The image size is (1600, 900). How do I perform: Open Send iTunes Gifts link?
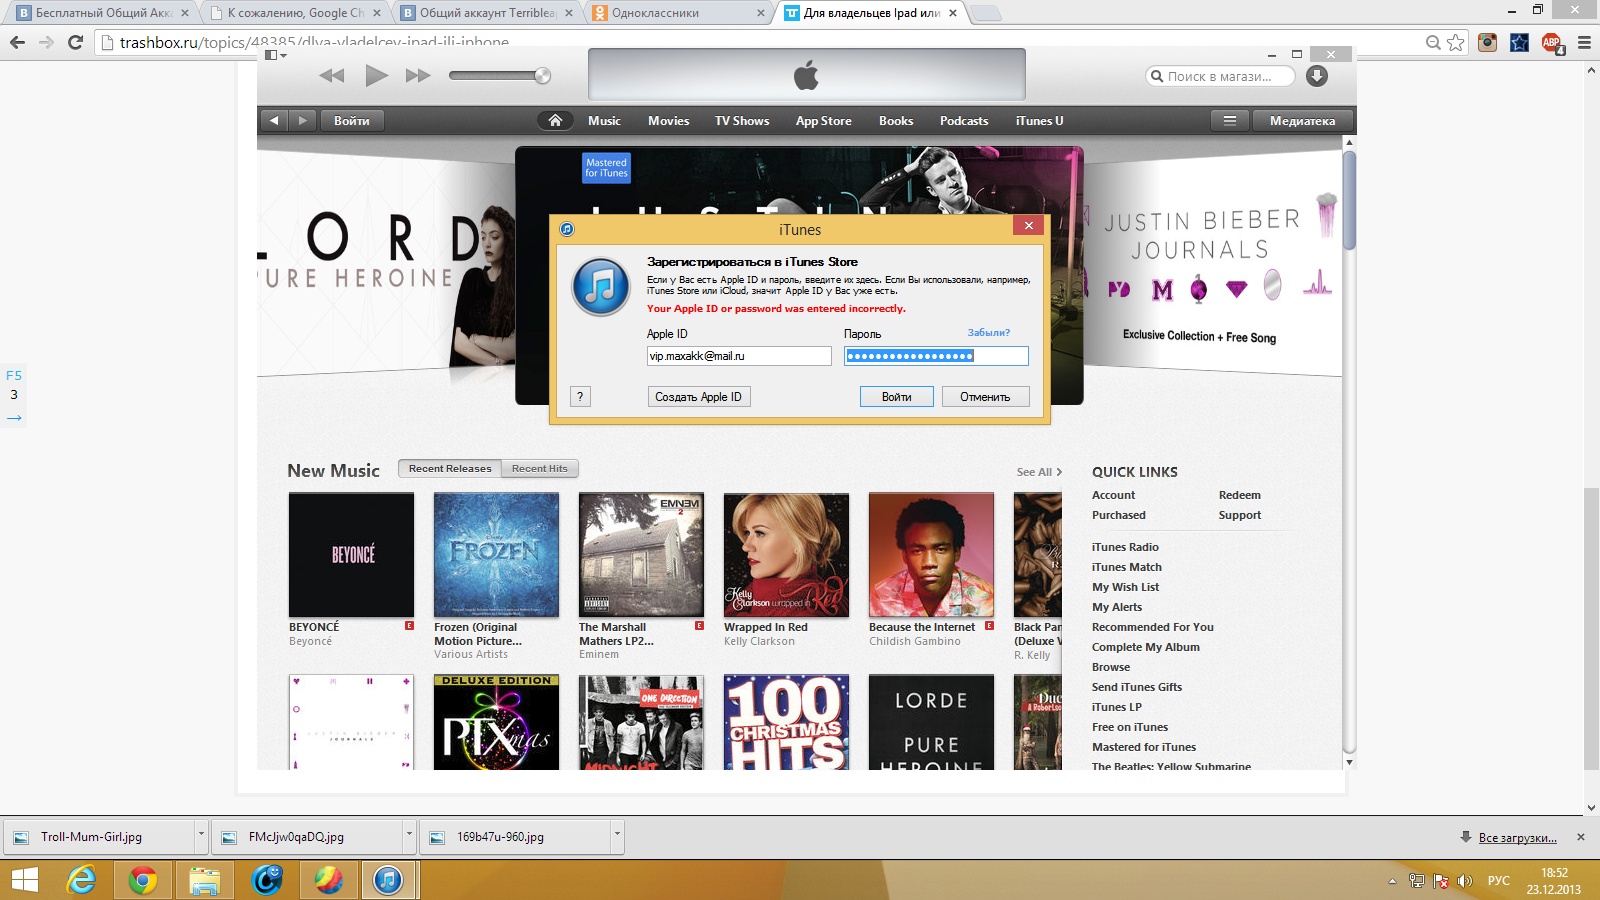point(1137,687)
